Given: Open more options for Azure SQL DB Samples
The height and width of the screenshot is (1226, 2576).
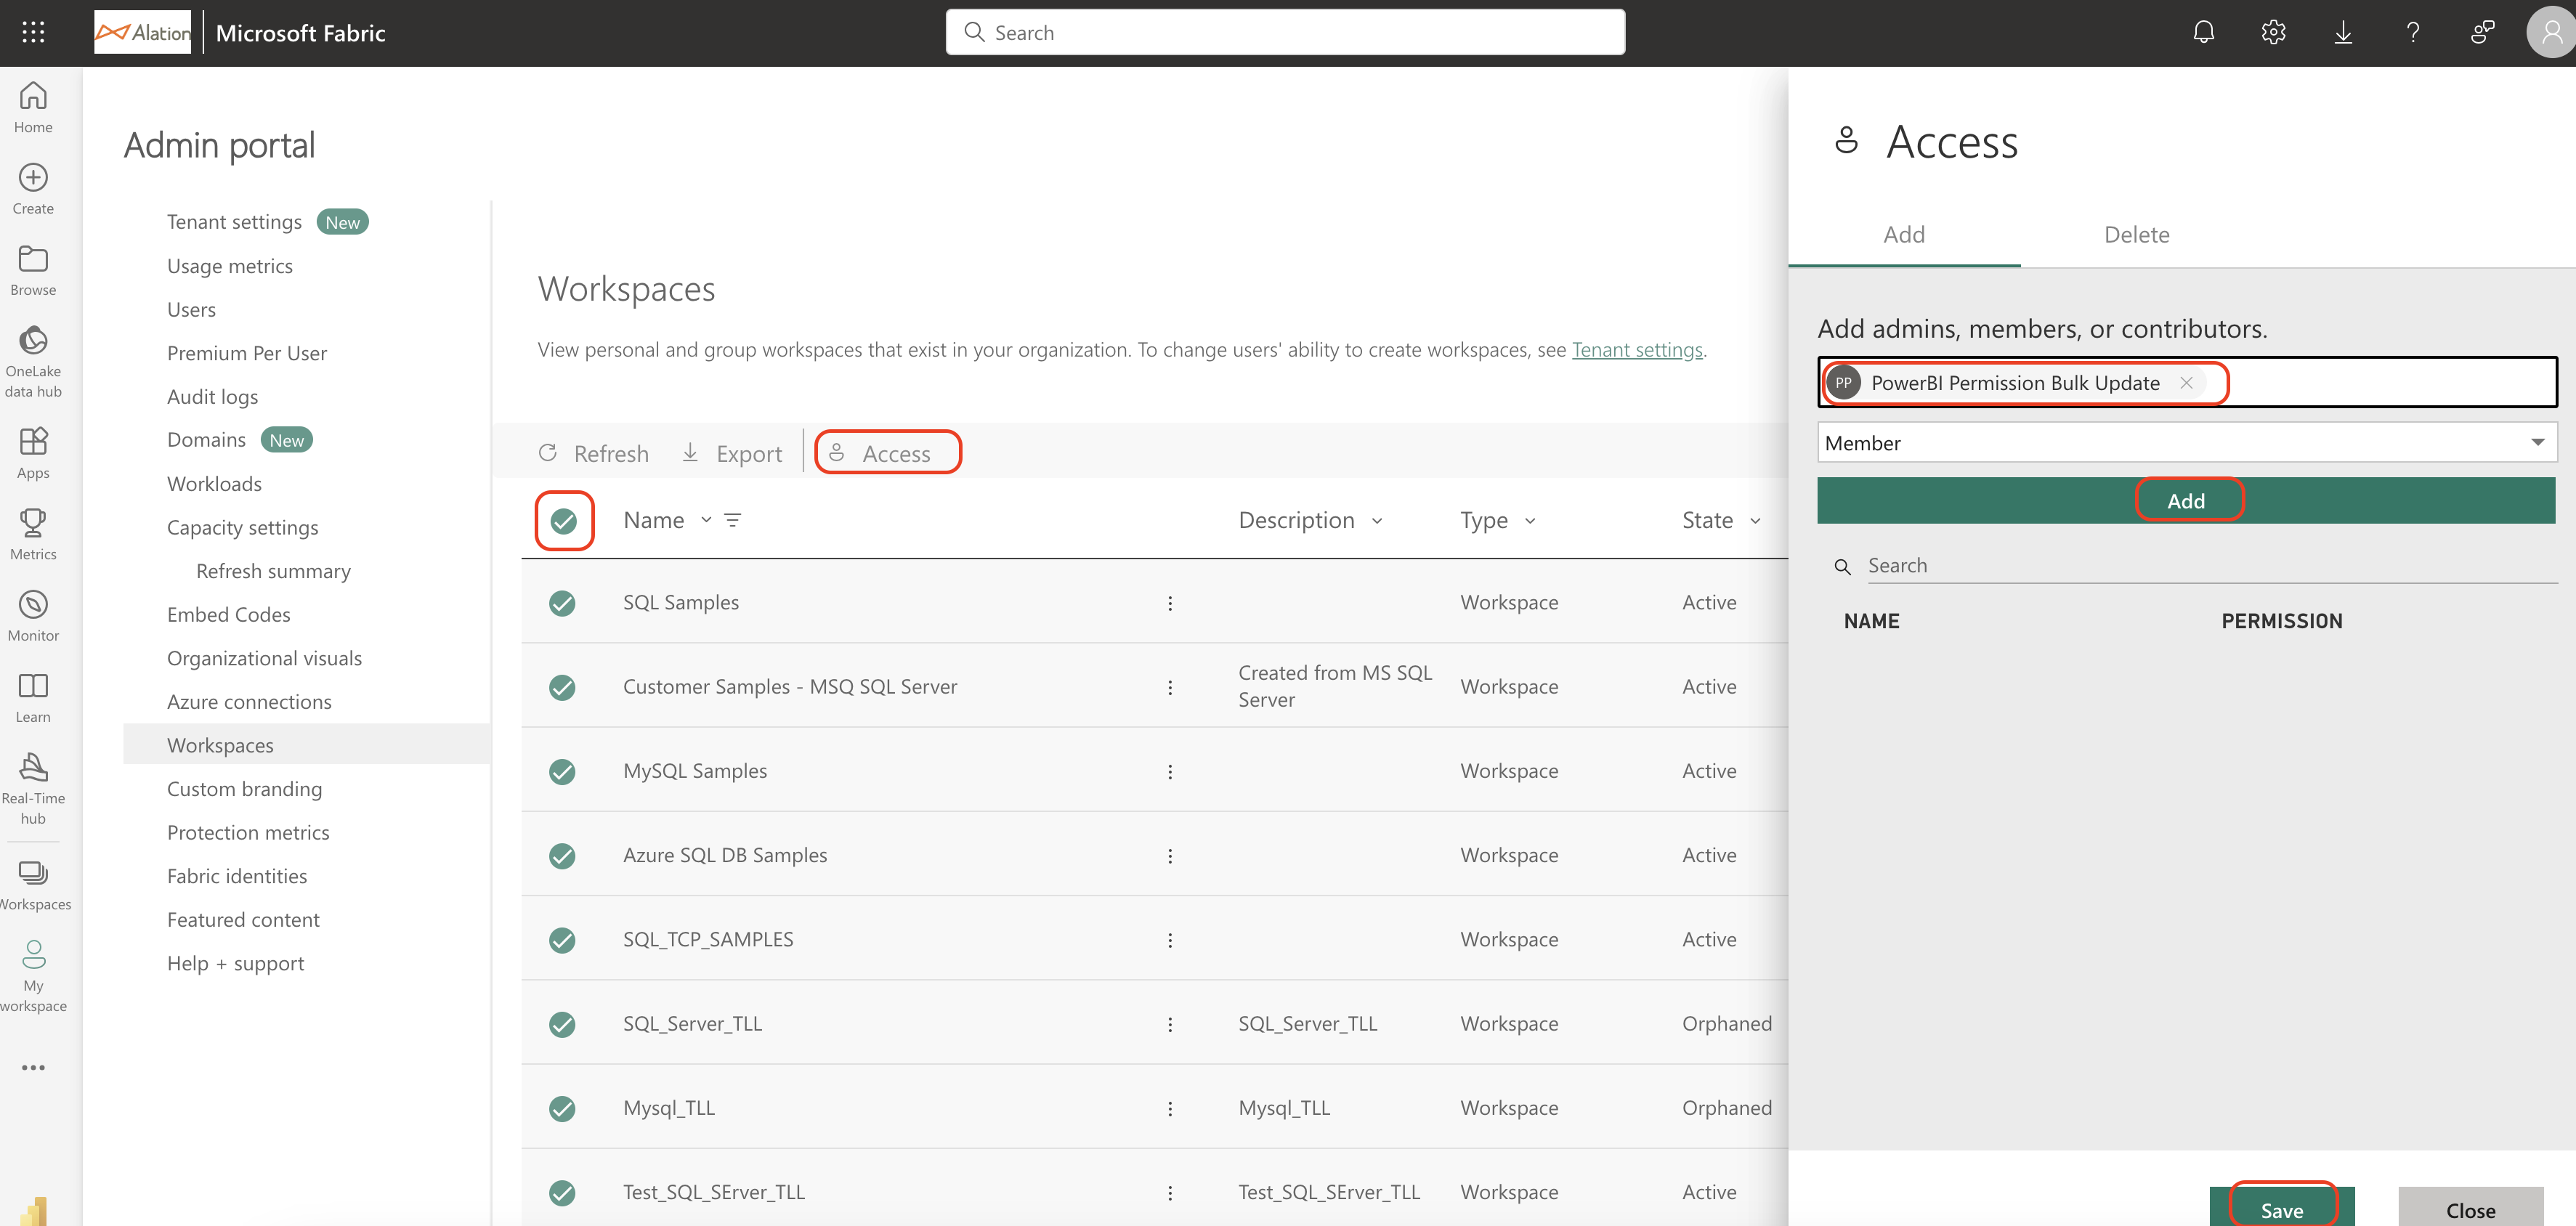Looking at the screenshot, I should 1170,856.
